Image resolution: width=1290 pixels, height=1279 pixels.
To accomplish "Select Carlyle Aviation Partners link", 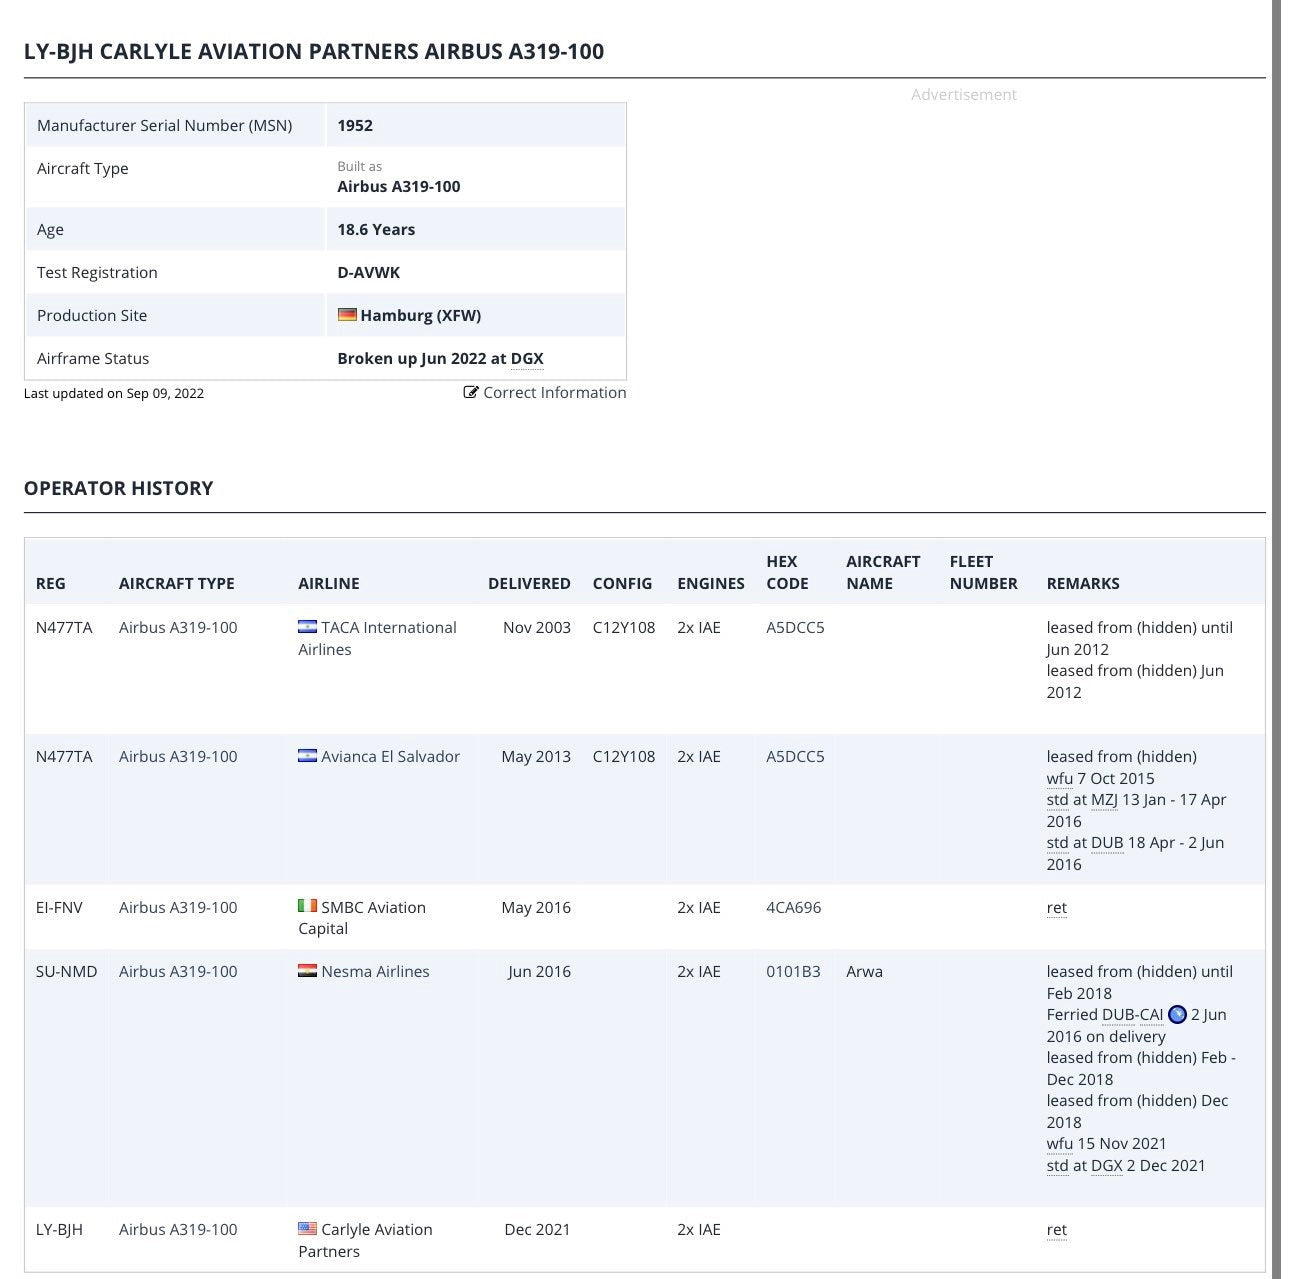I will tap(365, 1240).
